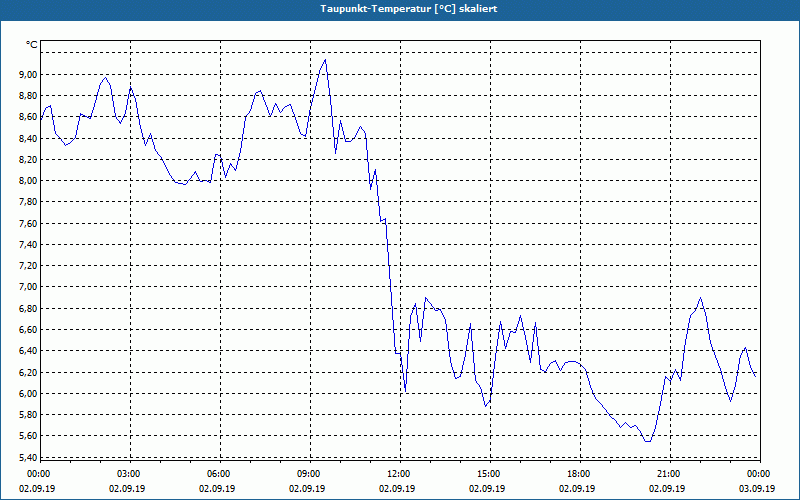Click the 00:00 time label above 02.09.19
The width and height of the screenshot is (800, 500).
(x=38, y=474)
